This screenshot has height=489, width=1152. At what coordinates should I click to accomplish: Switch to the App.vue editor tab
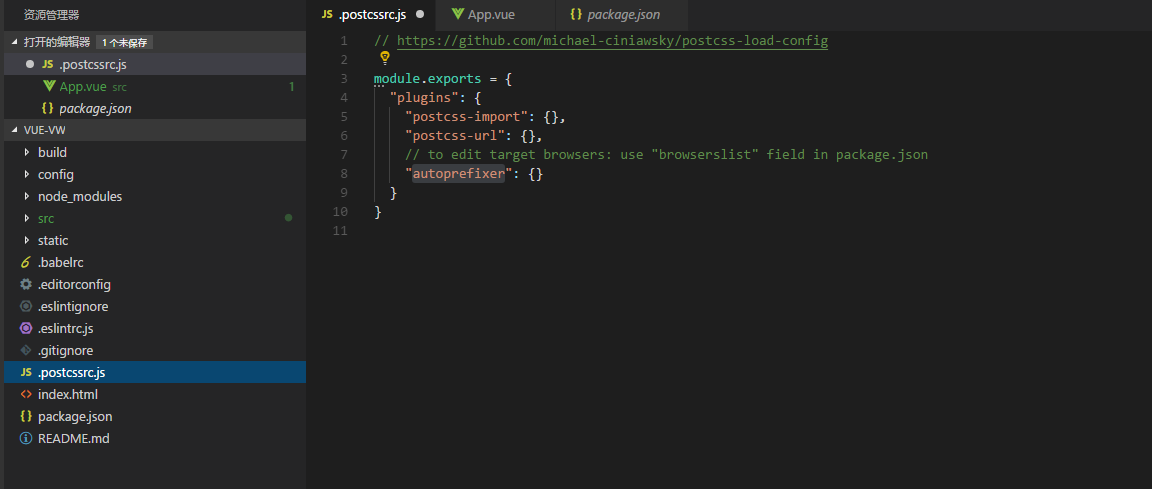click(x=494, y=15)
